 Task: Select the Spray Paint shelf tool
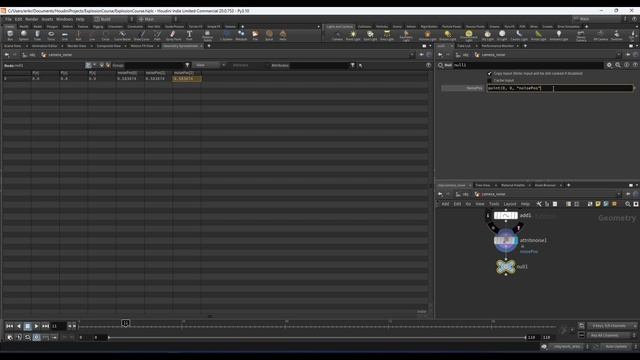point(173,36)
